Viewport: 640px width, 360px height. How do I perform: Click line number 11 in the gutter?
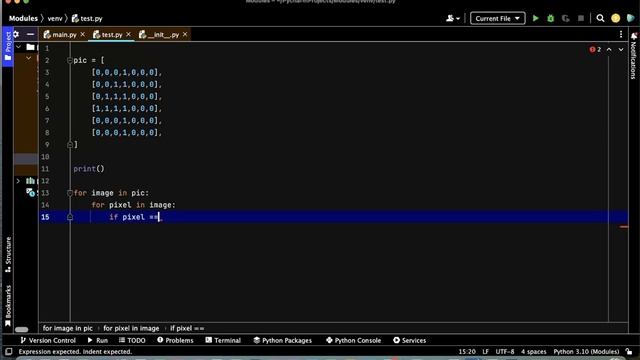[x=45, y=169]
